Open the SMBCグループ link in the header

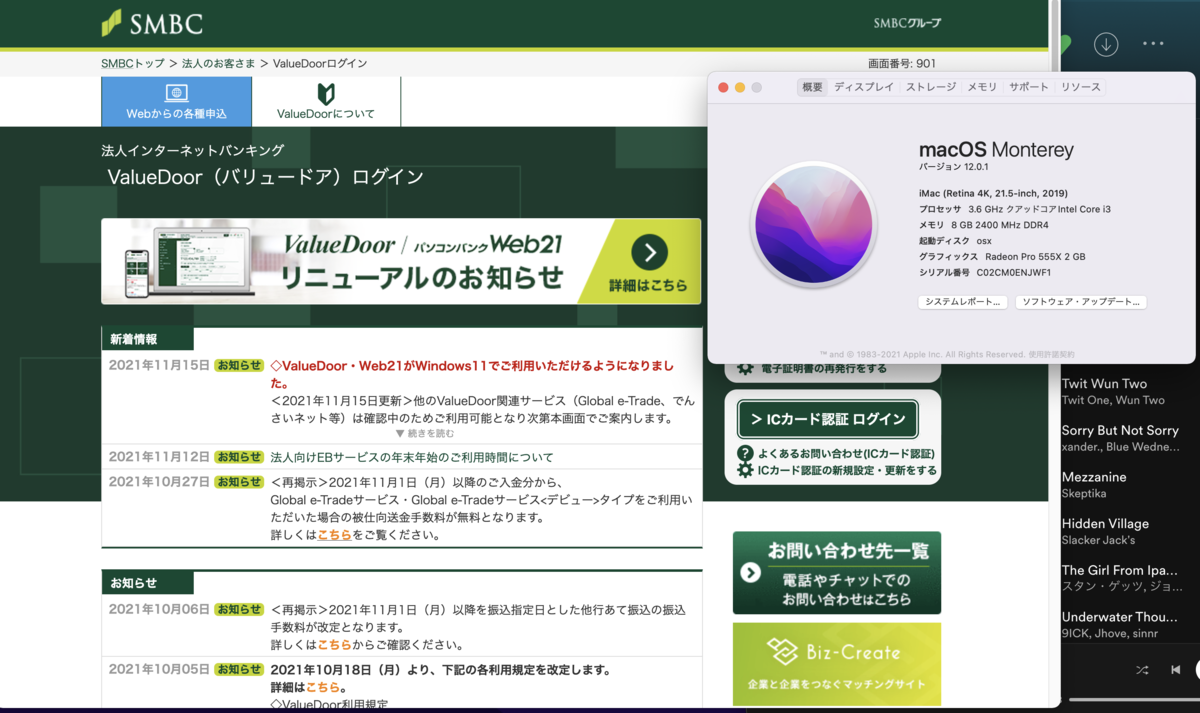point(907,23)
